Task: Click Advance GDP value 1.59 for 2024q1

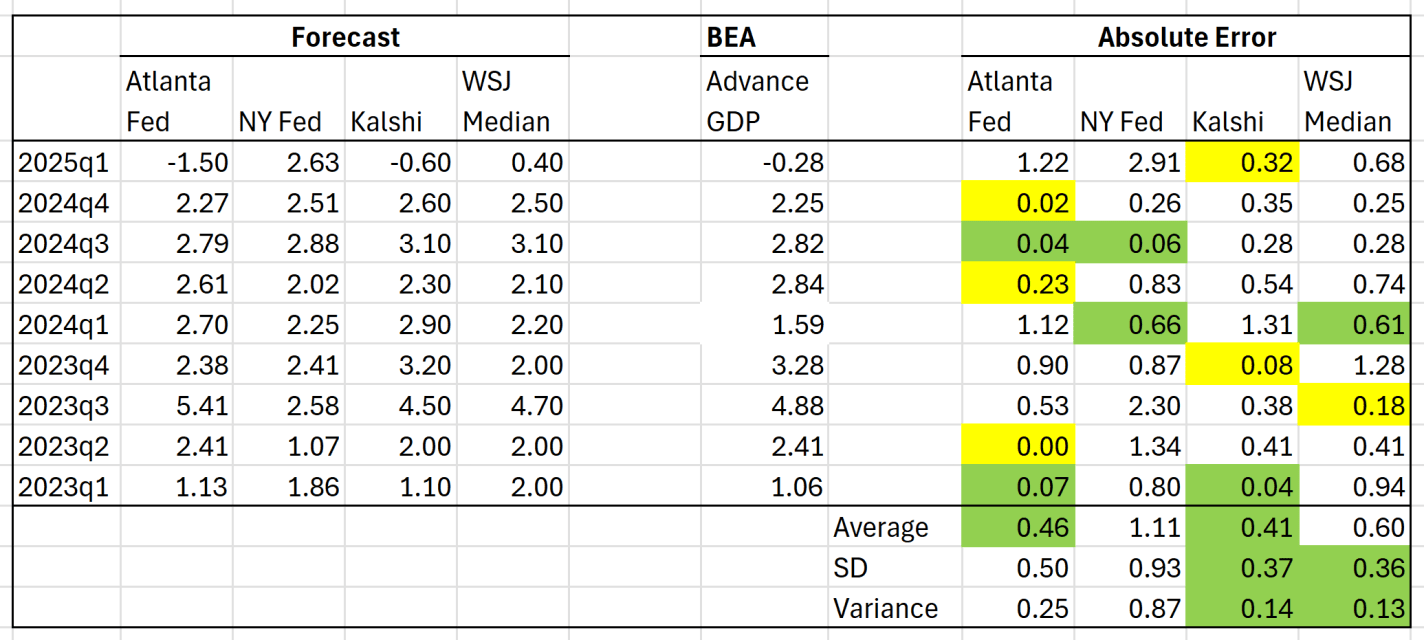Action: [764, 325]
